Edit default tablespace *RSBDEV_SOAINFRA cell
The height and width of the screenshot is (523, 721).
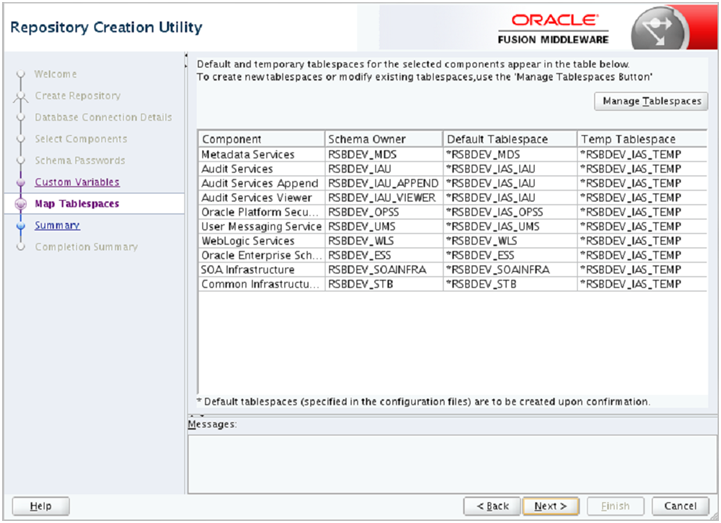click(509, 270)
